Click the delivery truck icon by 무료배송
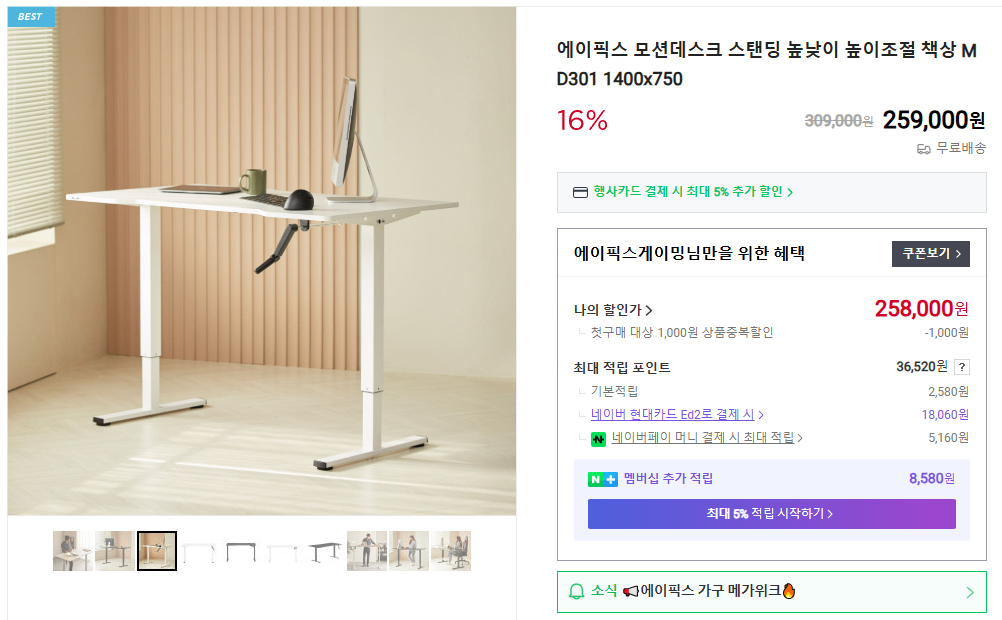This screenshot has width=1002, height=620. coord(924,149)
